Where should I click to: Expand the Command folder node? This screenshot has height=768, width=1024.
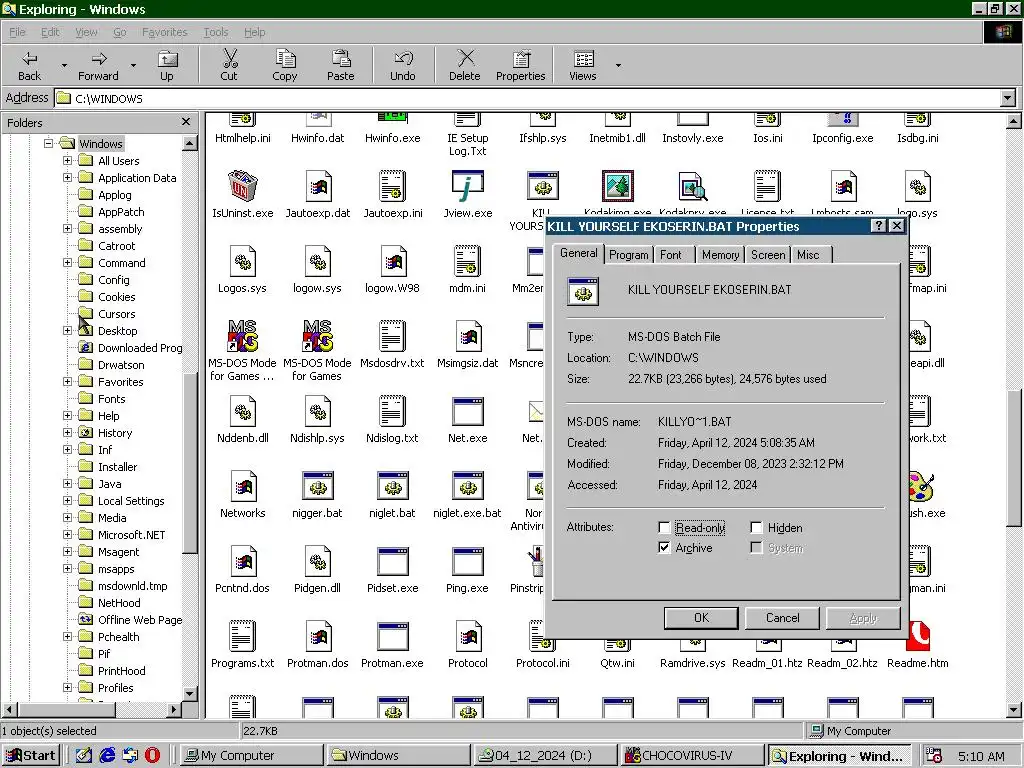coord(67,263)
